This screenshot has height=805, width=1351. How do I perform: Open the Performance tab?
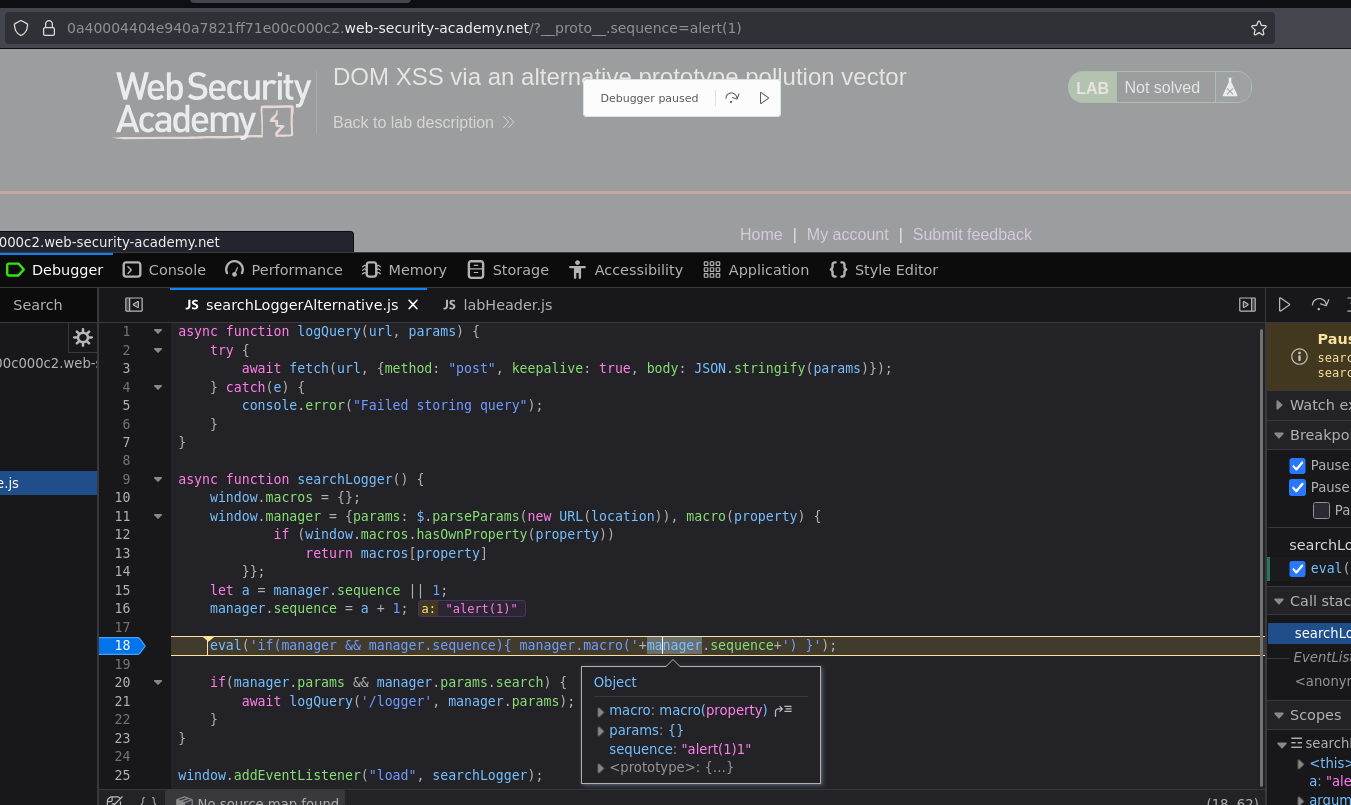[284, 270]
